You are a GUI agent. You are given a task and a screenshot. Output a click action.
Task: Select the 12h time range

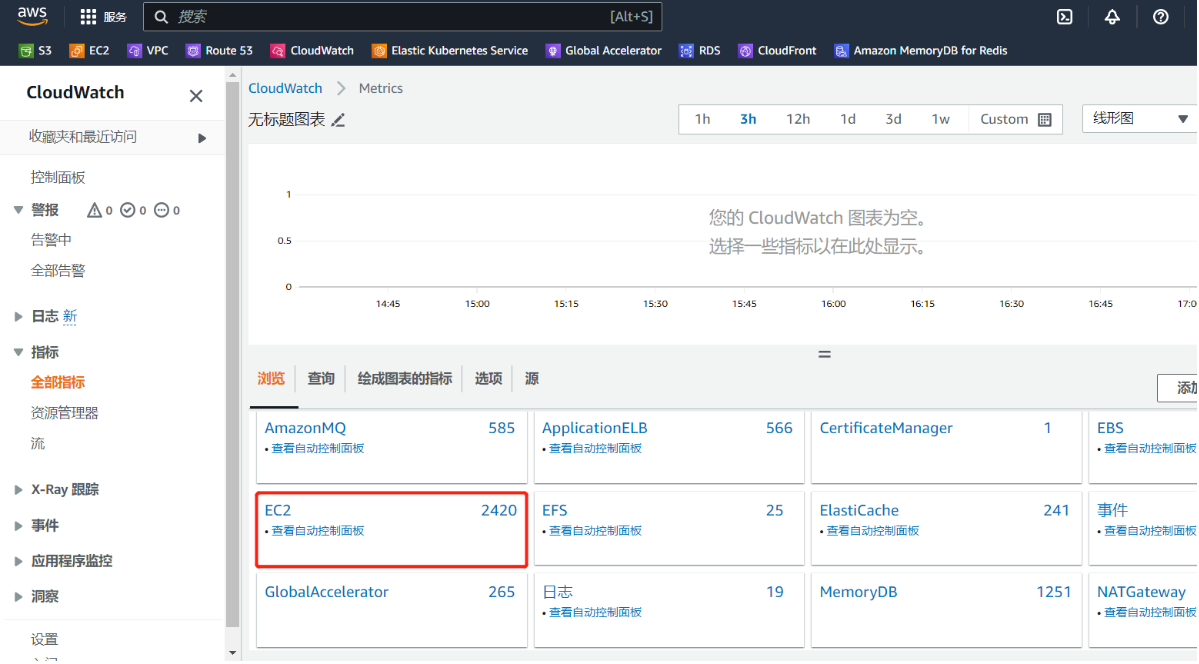tap(798, 119)
